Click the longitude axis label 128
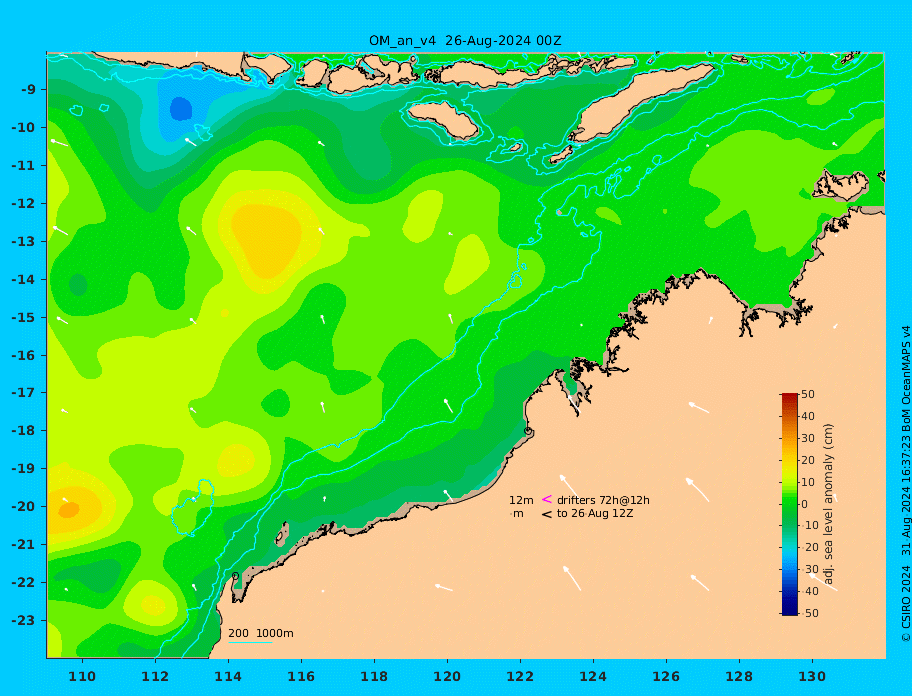 click(739, 677)
